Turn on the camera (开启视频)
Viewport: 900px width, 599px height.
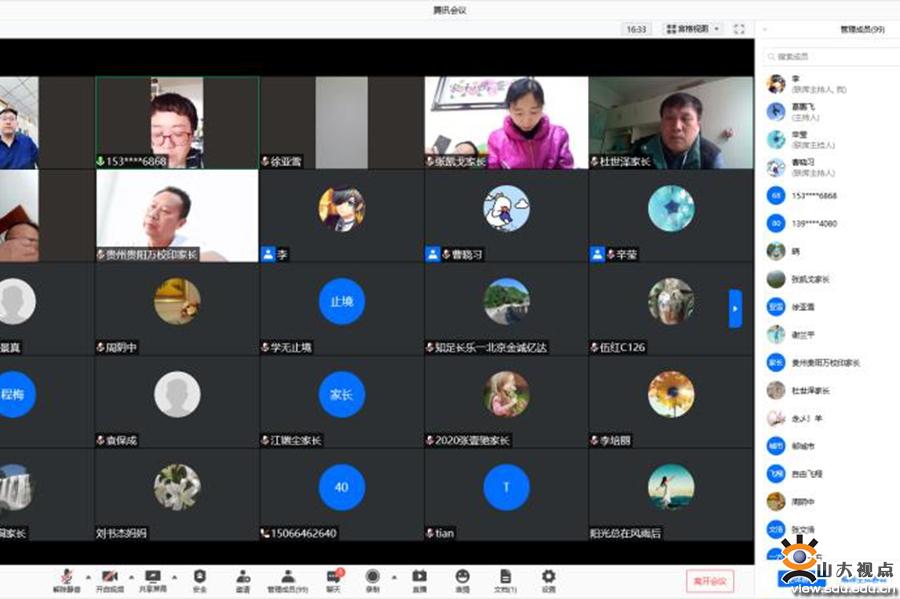click(x=109, y=579)
